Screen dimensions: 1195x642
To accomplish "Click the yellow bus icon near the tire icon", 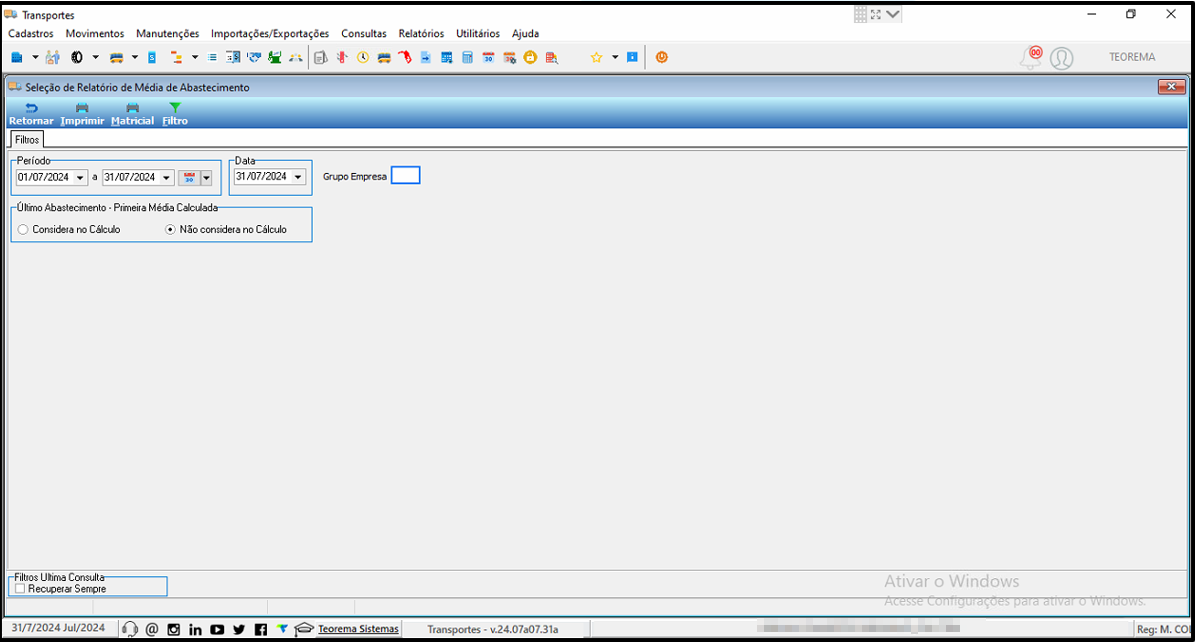I will (x=117, y=57).
